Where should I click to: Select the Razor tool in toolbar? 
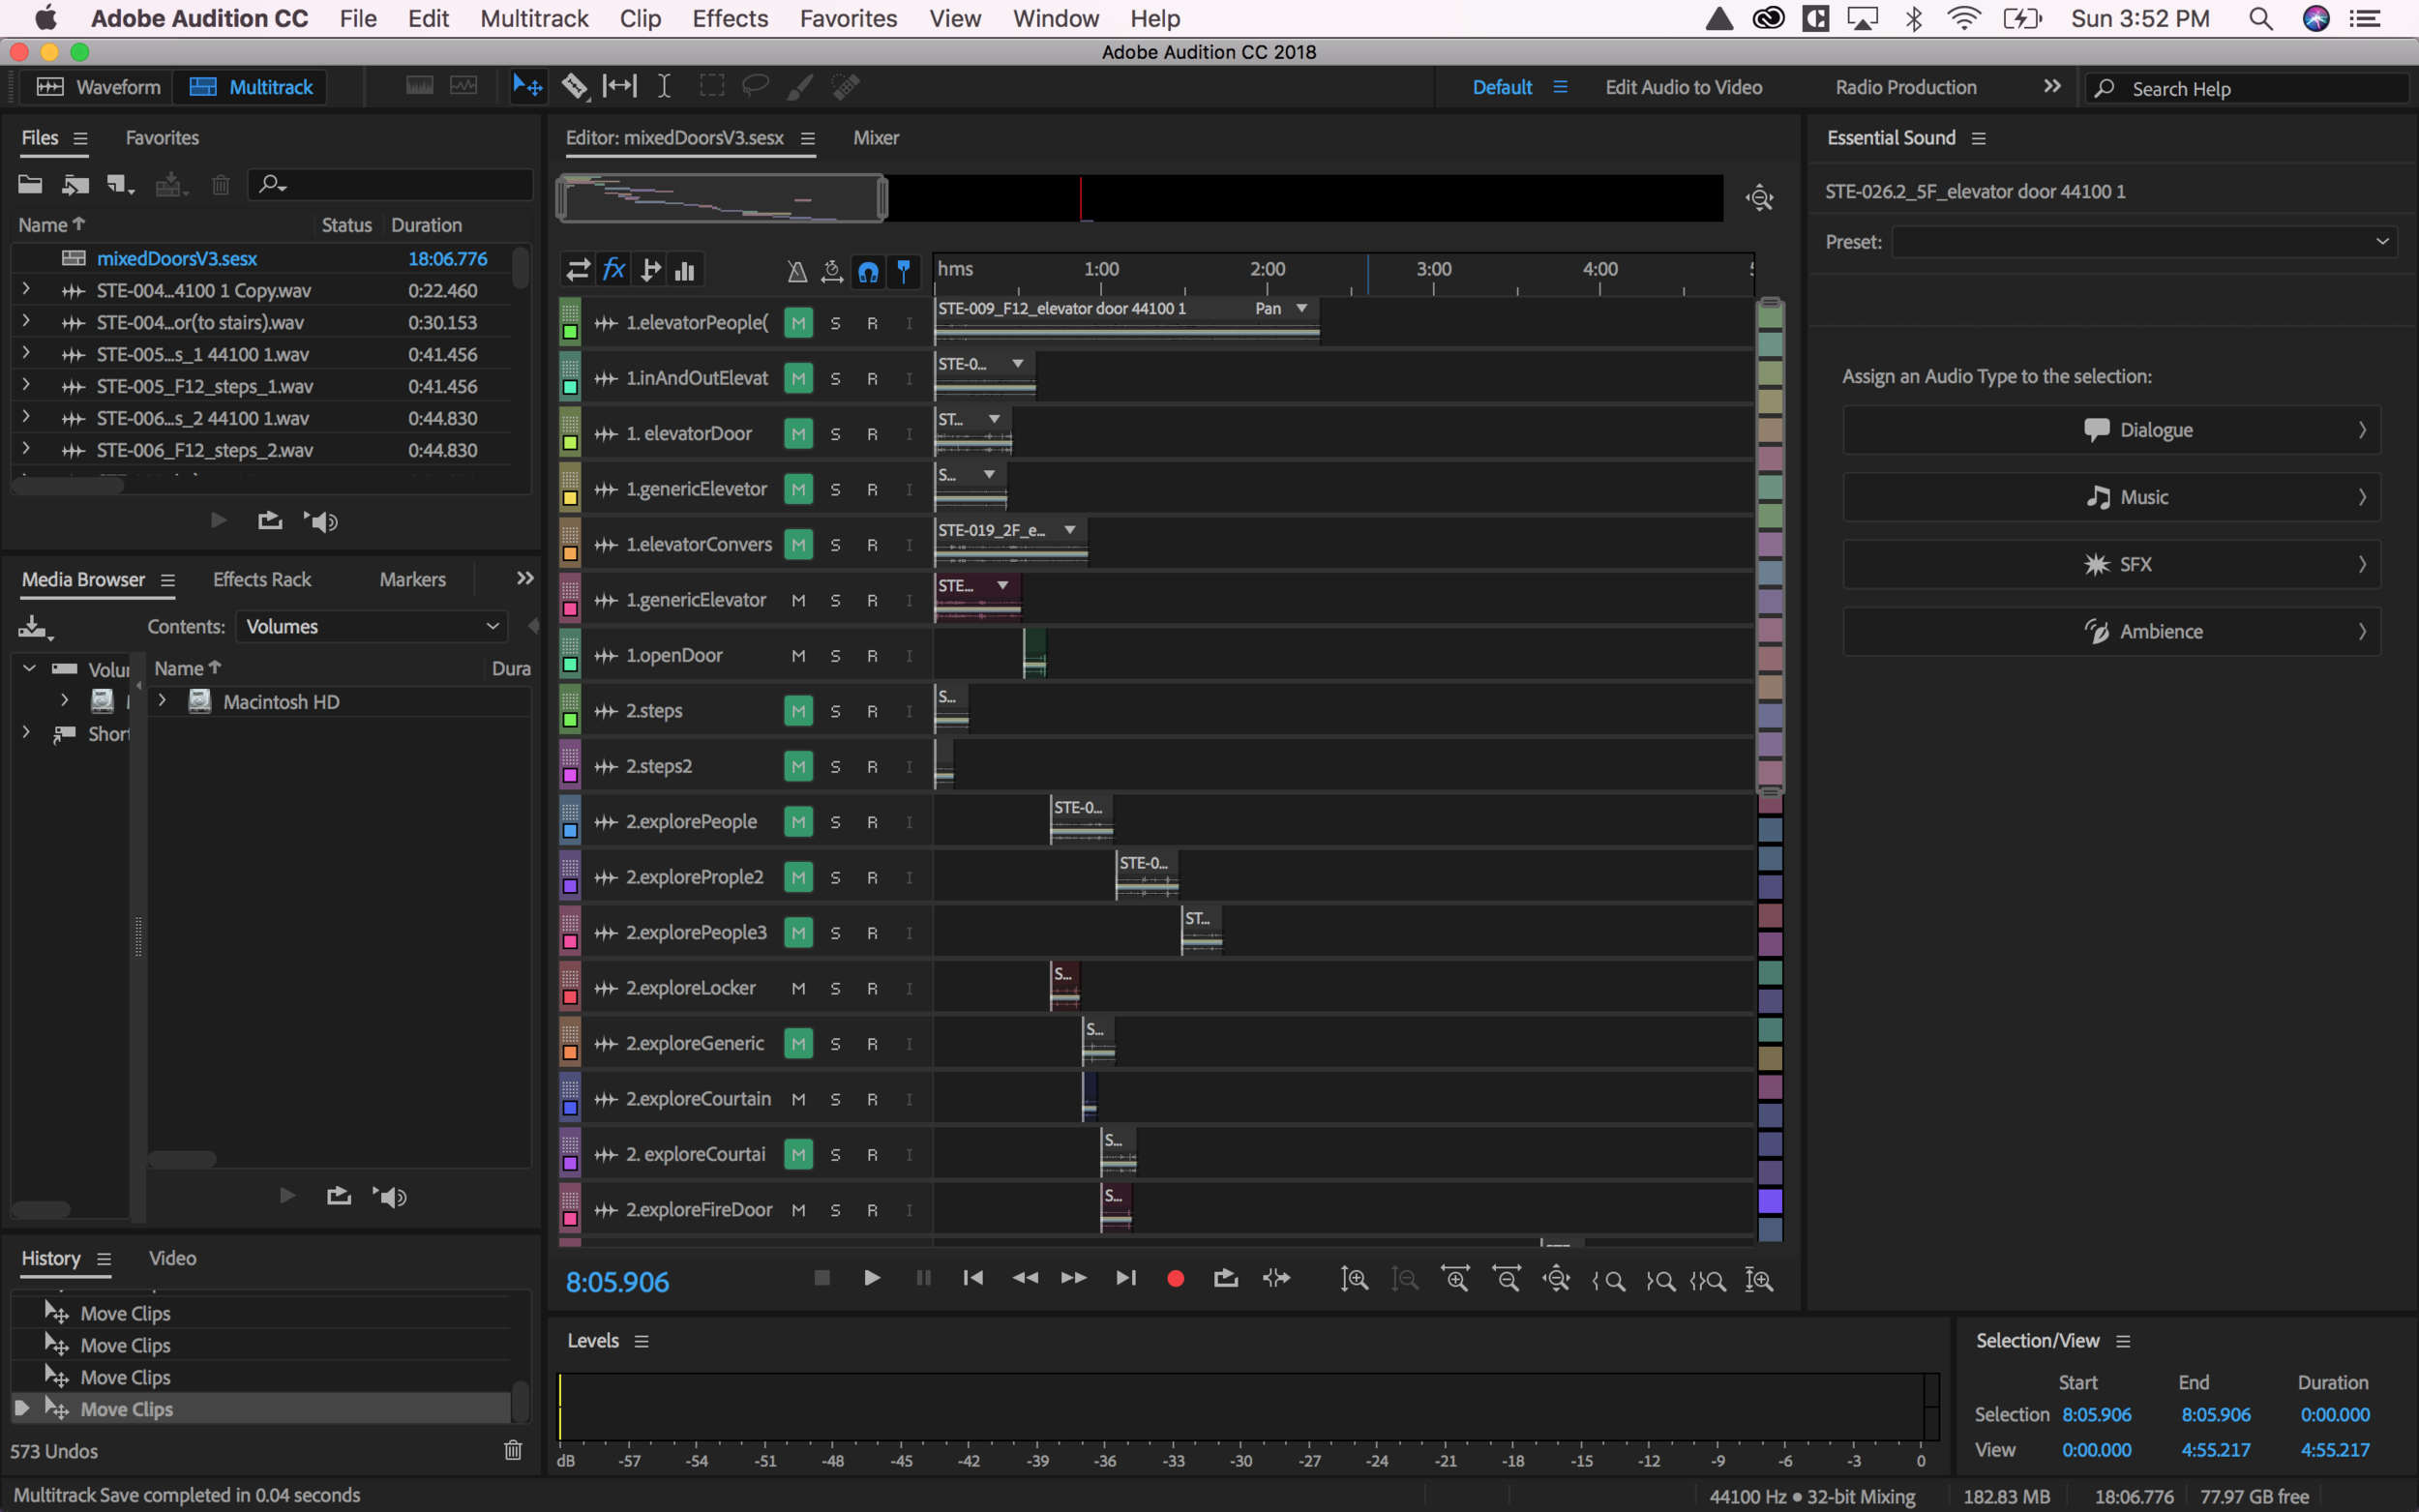574,87
